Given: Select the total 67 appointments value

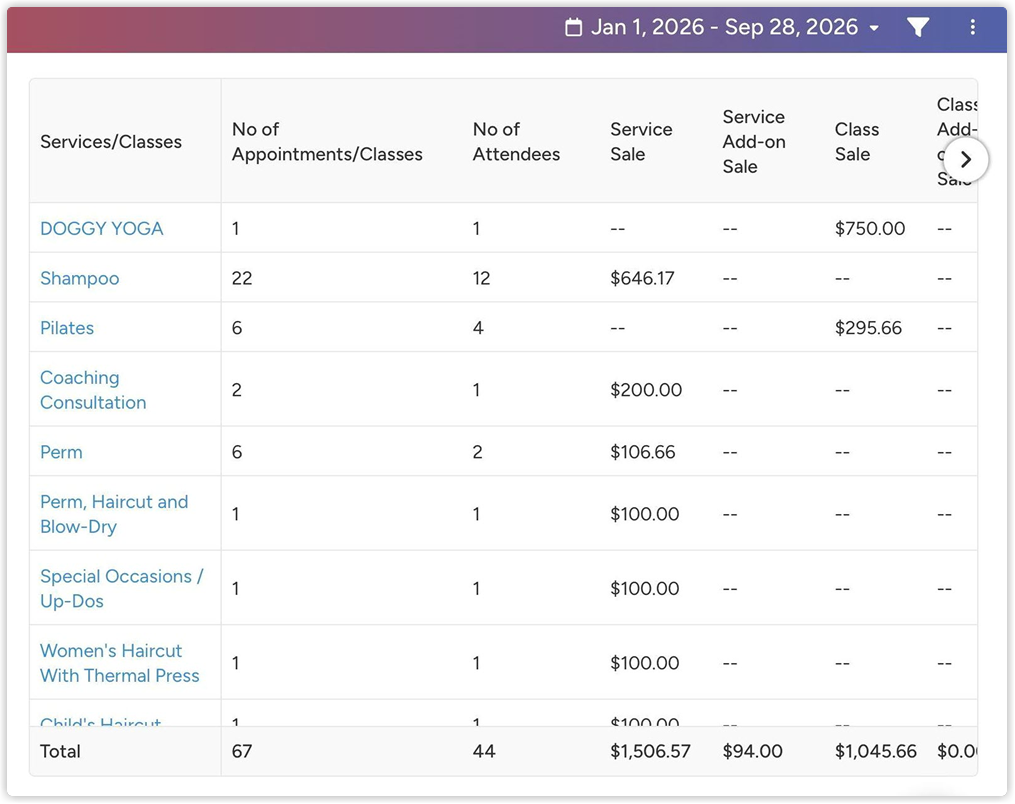Looking at the screenshot, I should [242, 751].
